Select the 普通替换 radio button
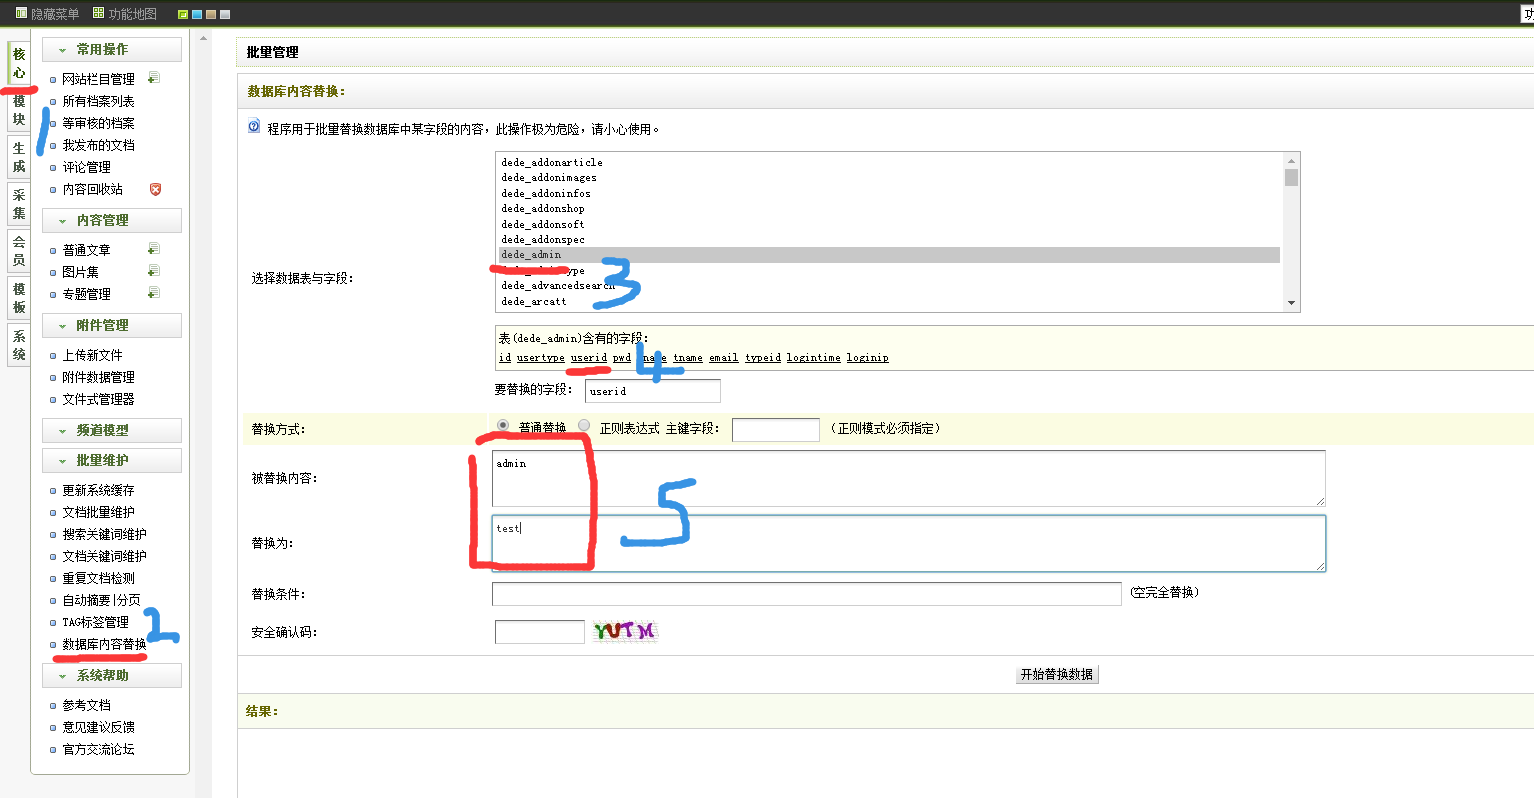The image size is (1534, 798). [503, 426]
